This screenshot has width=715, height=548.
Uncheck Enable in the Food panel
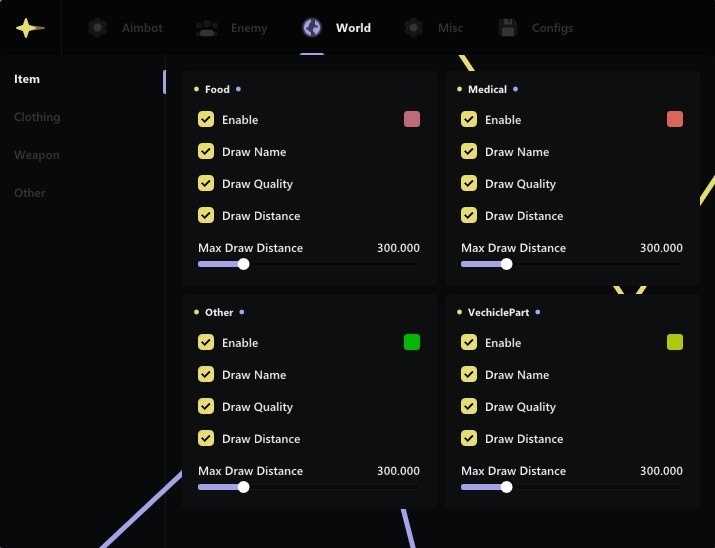[206, 120]
